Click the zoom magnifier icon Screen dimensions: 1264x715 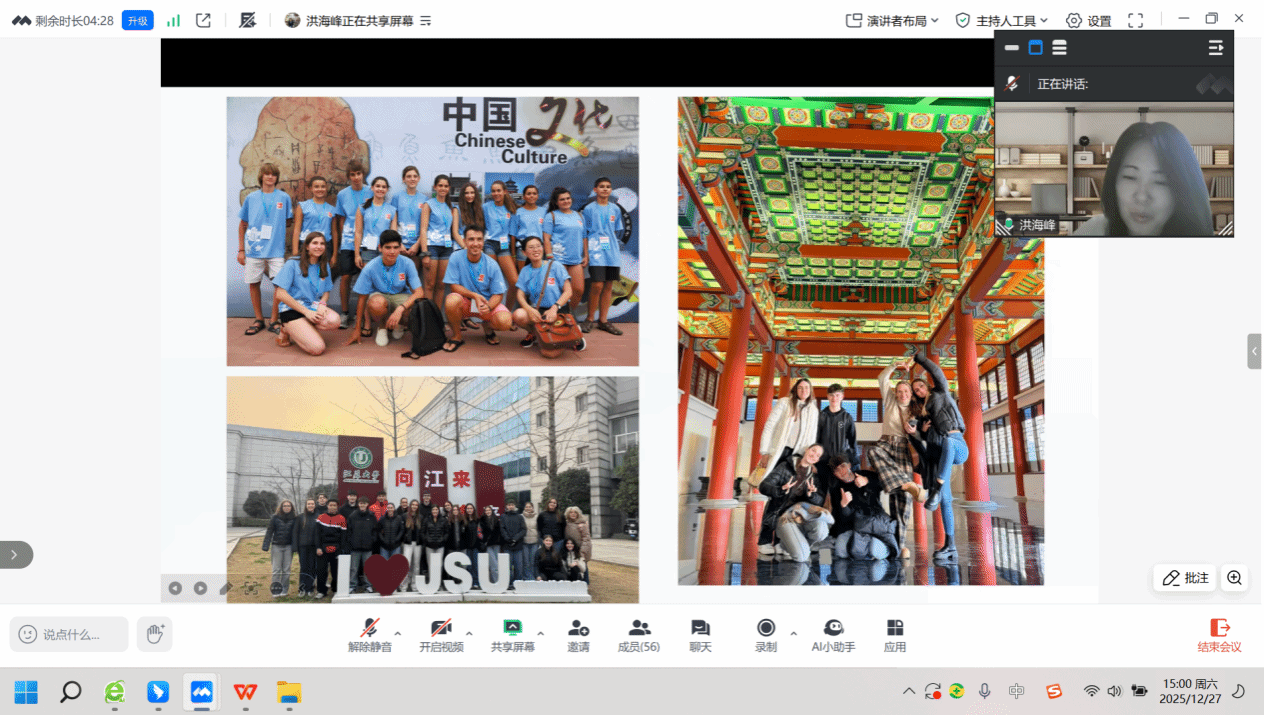(x=1235, y=578)
